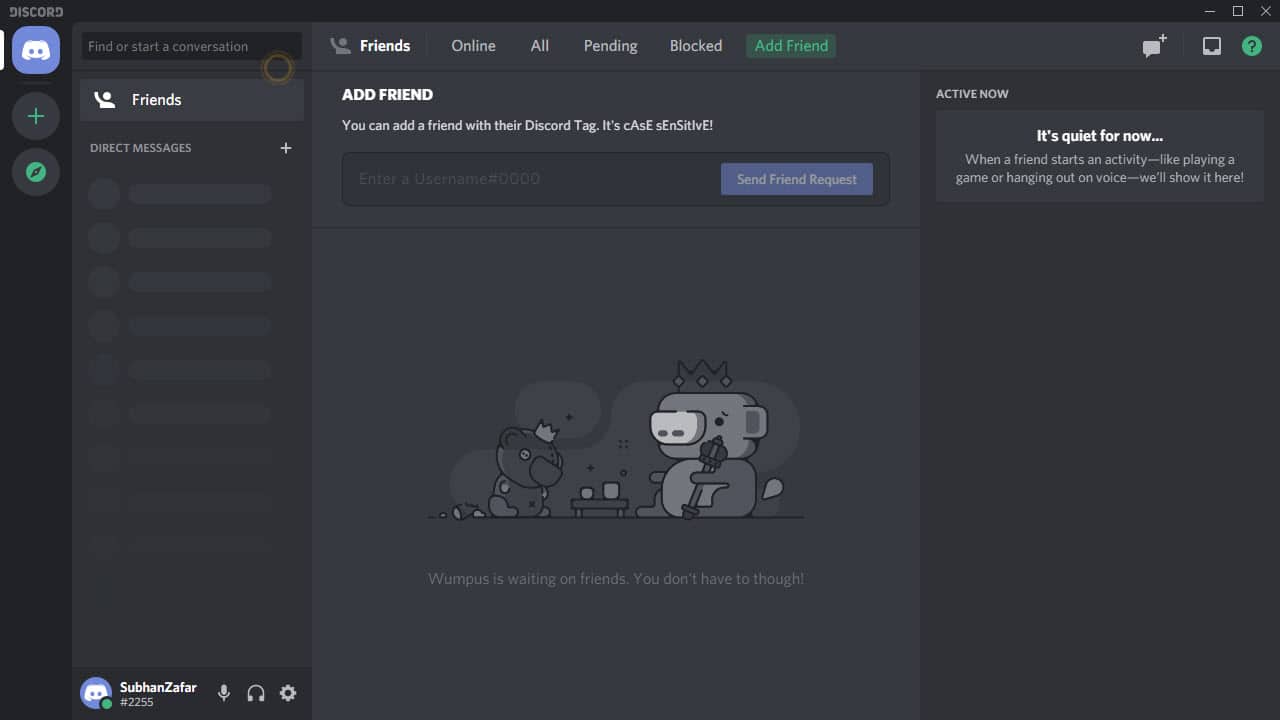Viewport: 1280px width, 720px height.
Task: Switch to the Pending tab
Action: (x=610, y=45)
